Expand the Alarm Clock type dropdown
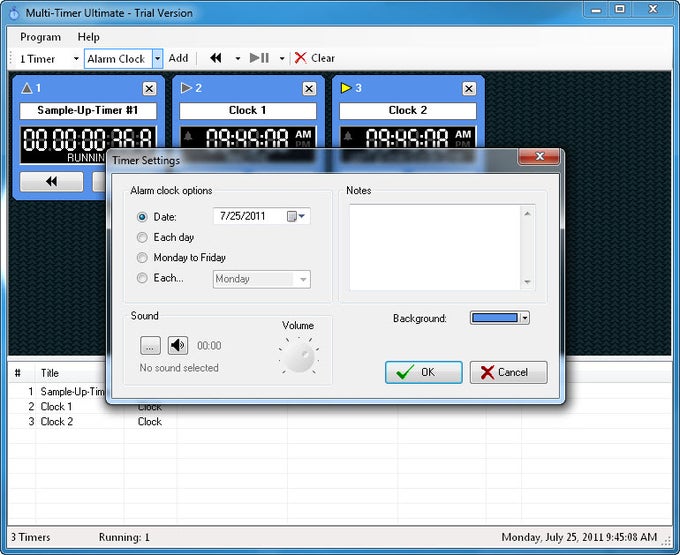This screenshot has height=555, width=680. point(157,59)
